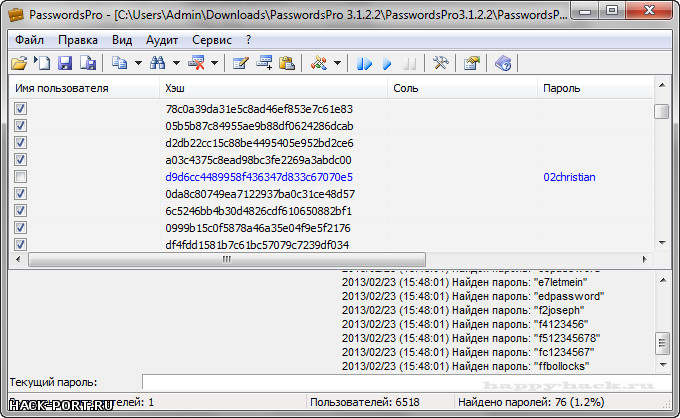Click the binoculars search icon
Screen dimensions: 680x418
pos(157,63)
